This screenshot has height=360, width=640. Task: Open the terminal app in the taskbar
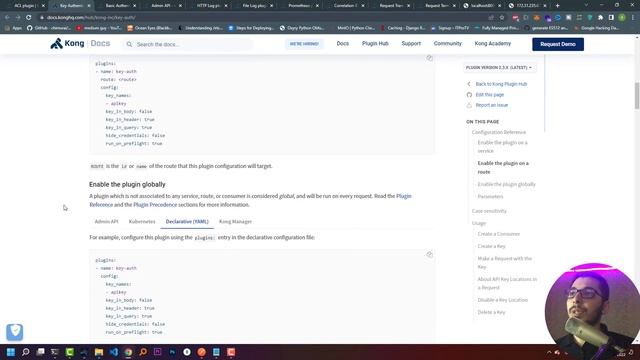tap(55, 352)
